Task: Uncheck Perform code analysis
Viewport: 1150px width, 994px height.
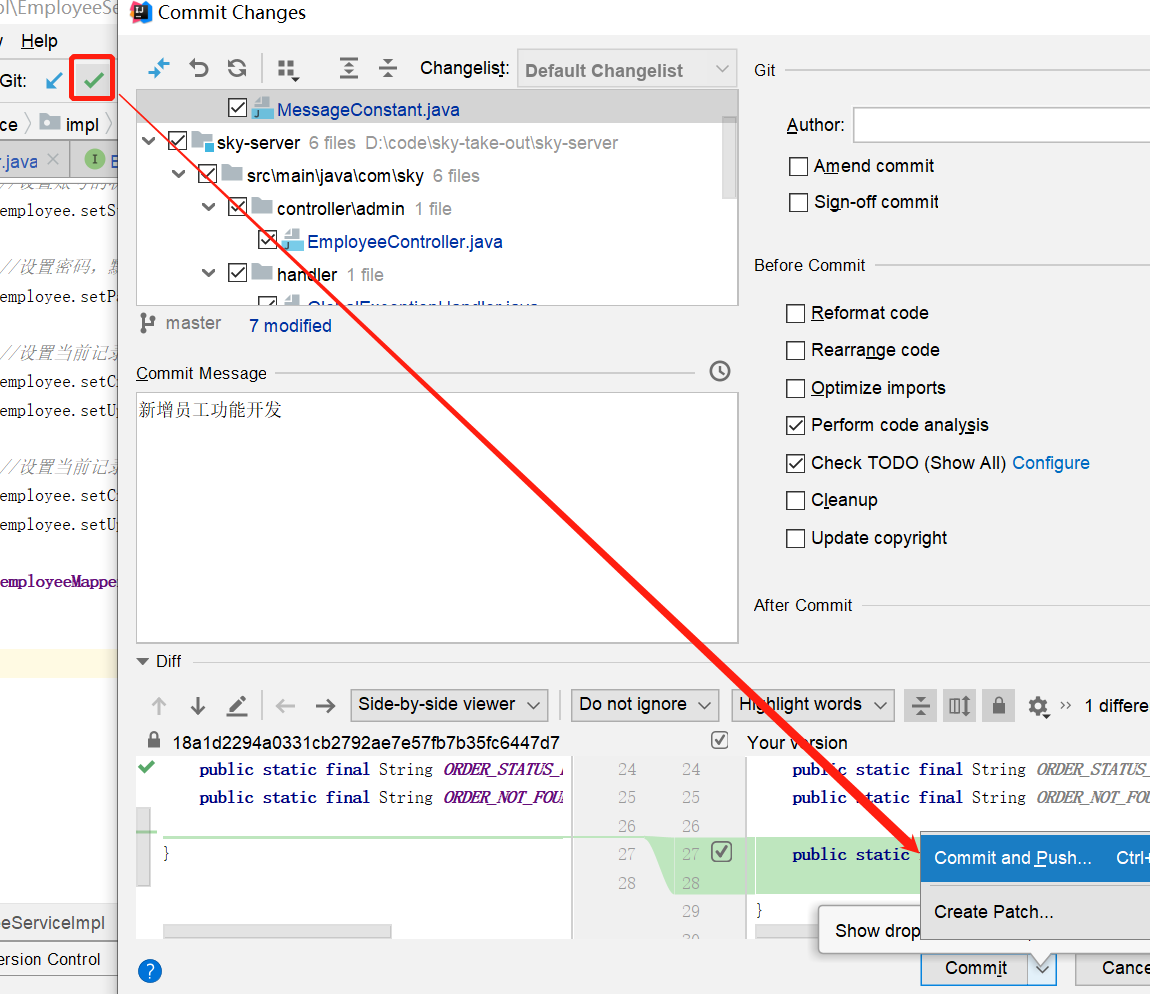Action: (796, 425)
